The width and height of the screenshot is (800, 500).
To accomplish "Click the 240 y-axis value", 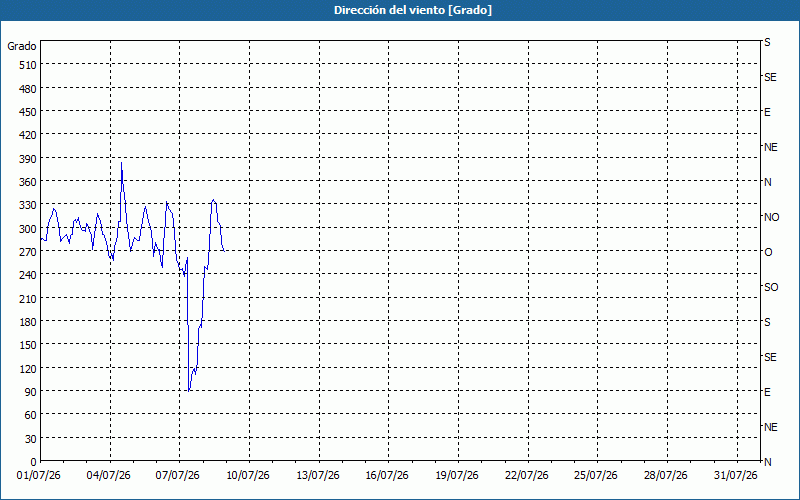I will click(x=28, y=275).
